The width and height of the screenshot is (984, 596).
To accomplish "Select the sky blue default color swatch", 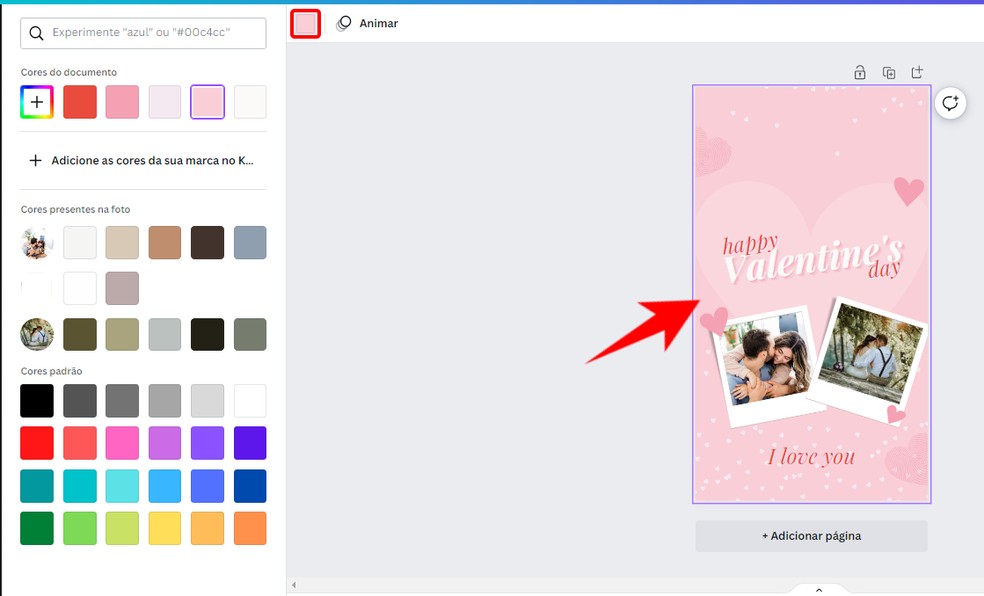I will pos(164,486).
